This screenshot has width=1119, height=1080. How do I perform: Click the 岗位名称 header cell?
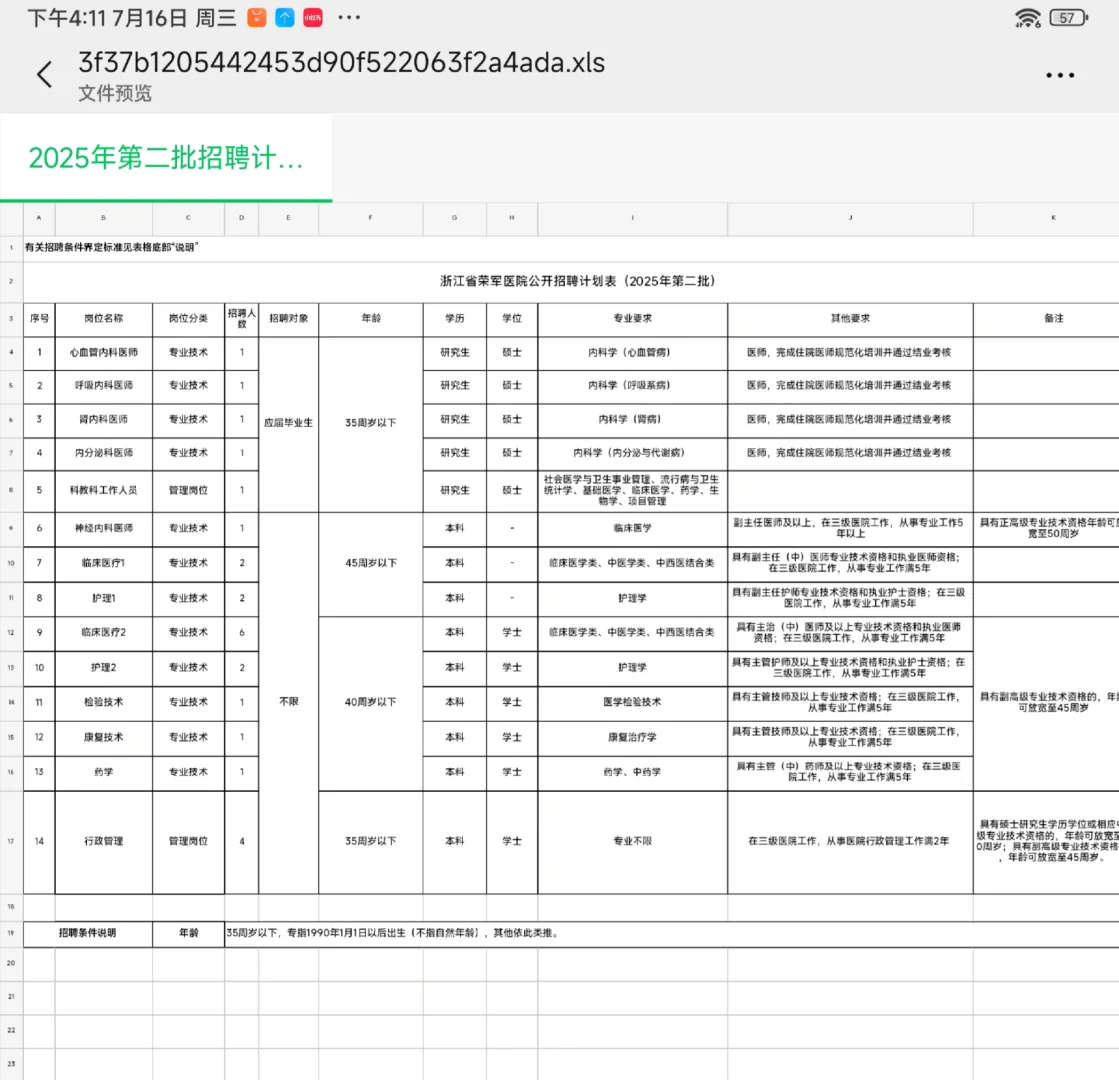click(x=103, y=318)
